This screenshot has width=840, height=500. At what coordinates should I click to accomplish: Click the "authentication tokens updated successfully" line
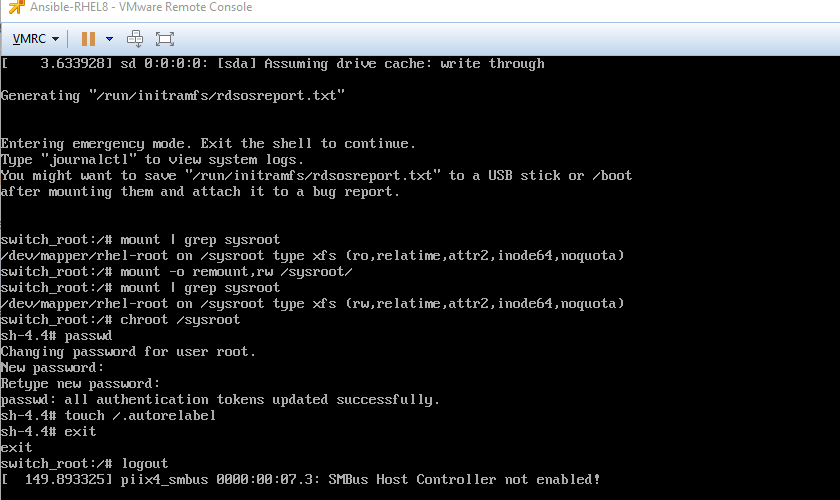click(220, 399)
